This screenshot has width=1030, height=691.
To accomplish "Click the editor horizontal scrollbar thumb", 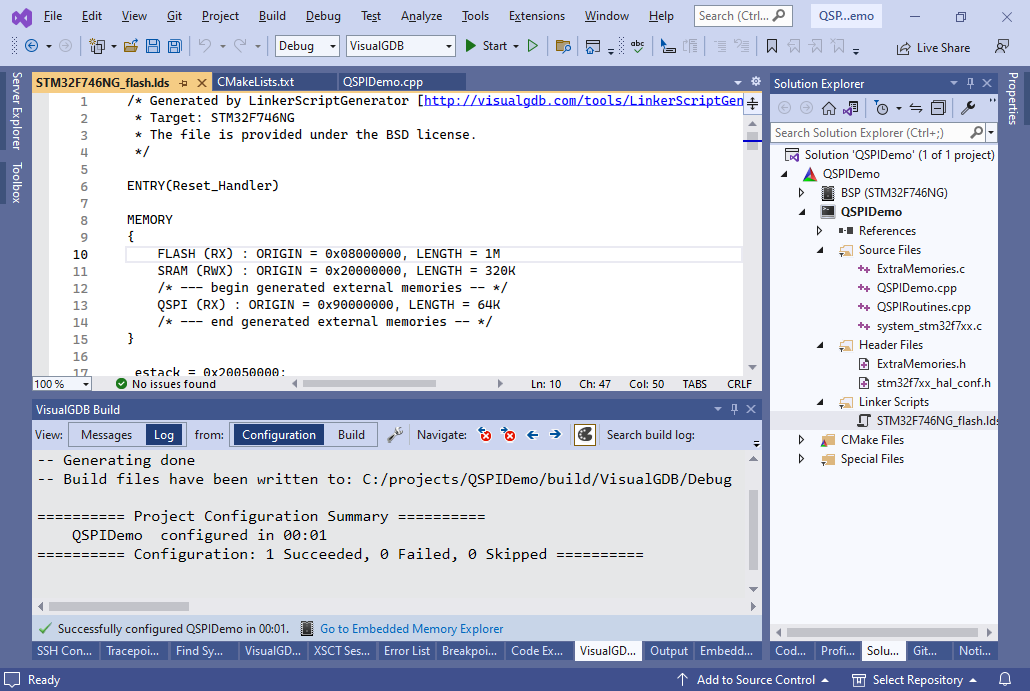I will (369, 384).
